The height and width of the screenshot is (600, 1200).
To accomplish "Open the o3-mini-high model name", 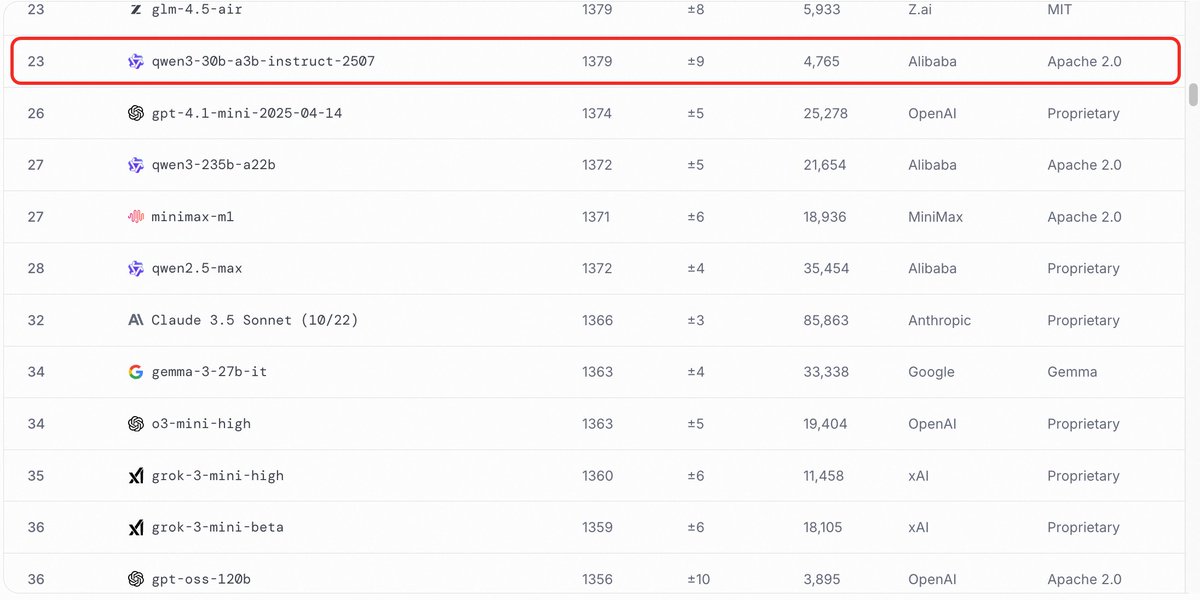I will coord(201,424).
